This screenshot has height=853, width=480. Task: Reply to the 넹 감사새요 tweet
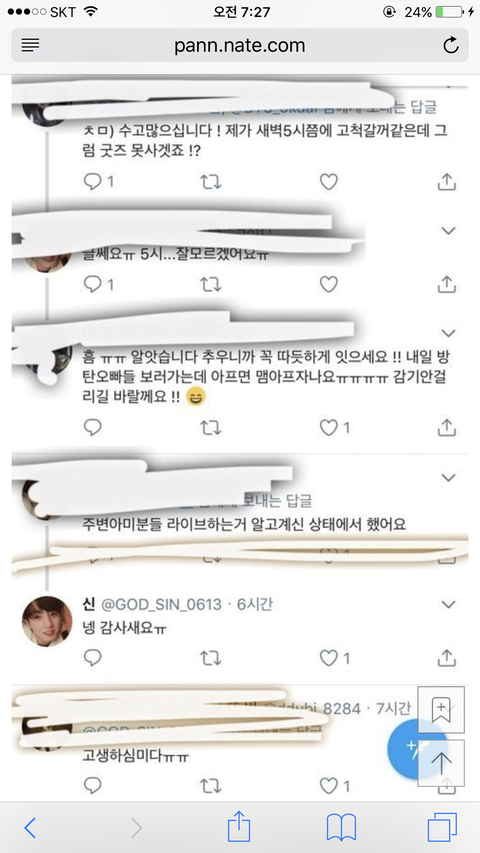click(93, 658)
